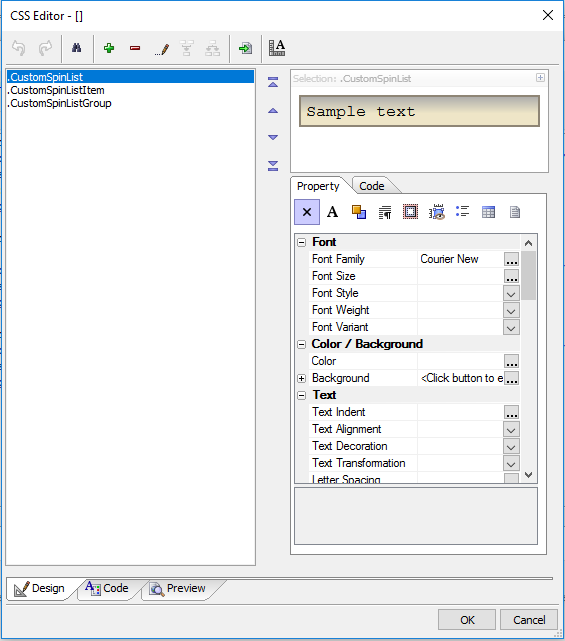The width and height of the screenshot is (565, 641).
Task: Expand the Background property row
Action: [x=302, y=379]
